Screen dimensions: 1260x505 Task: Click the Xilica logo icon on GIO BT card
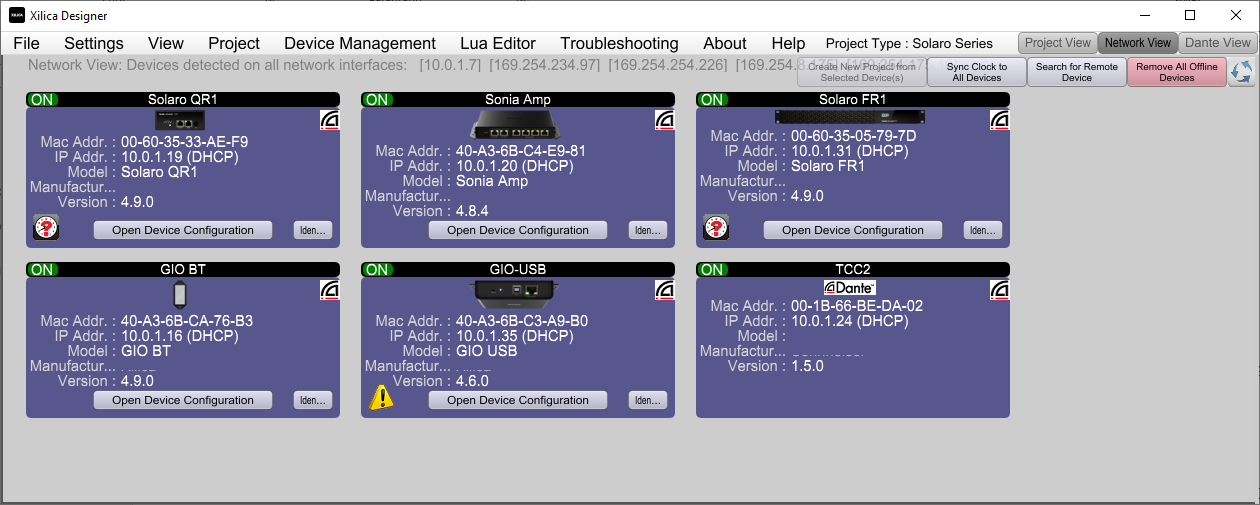tap(329, 290)
